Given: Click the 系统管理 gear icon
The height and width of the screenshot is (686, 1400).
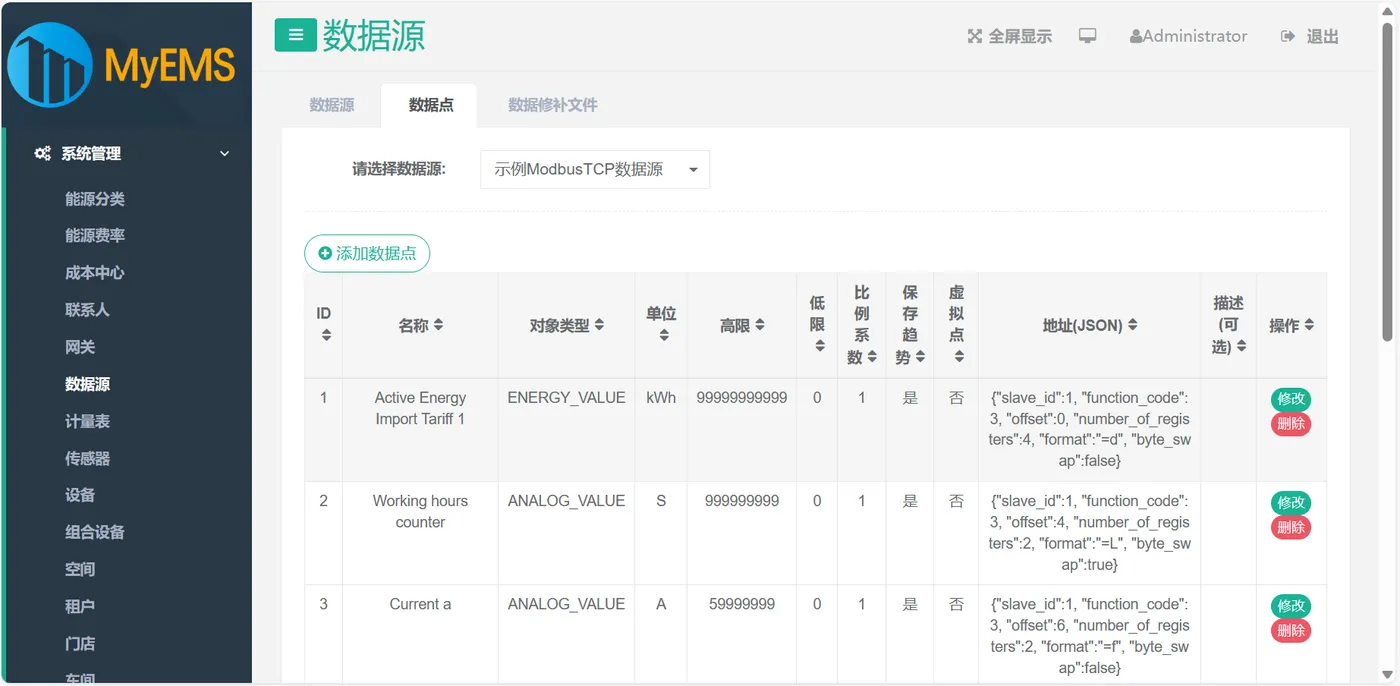Looking at the screenshot, I should pyautogui.click(x=42, y=153).
